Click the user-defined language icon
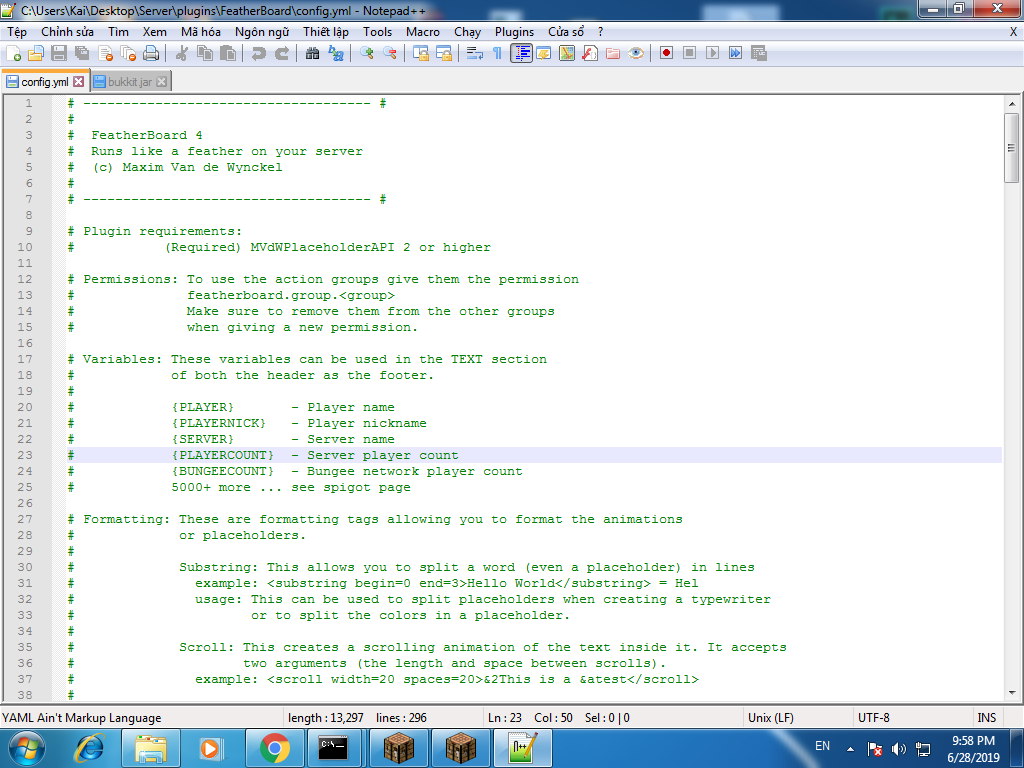The image size is (1024, 768). coord(543,54)
